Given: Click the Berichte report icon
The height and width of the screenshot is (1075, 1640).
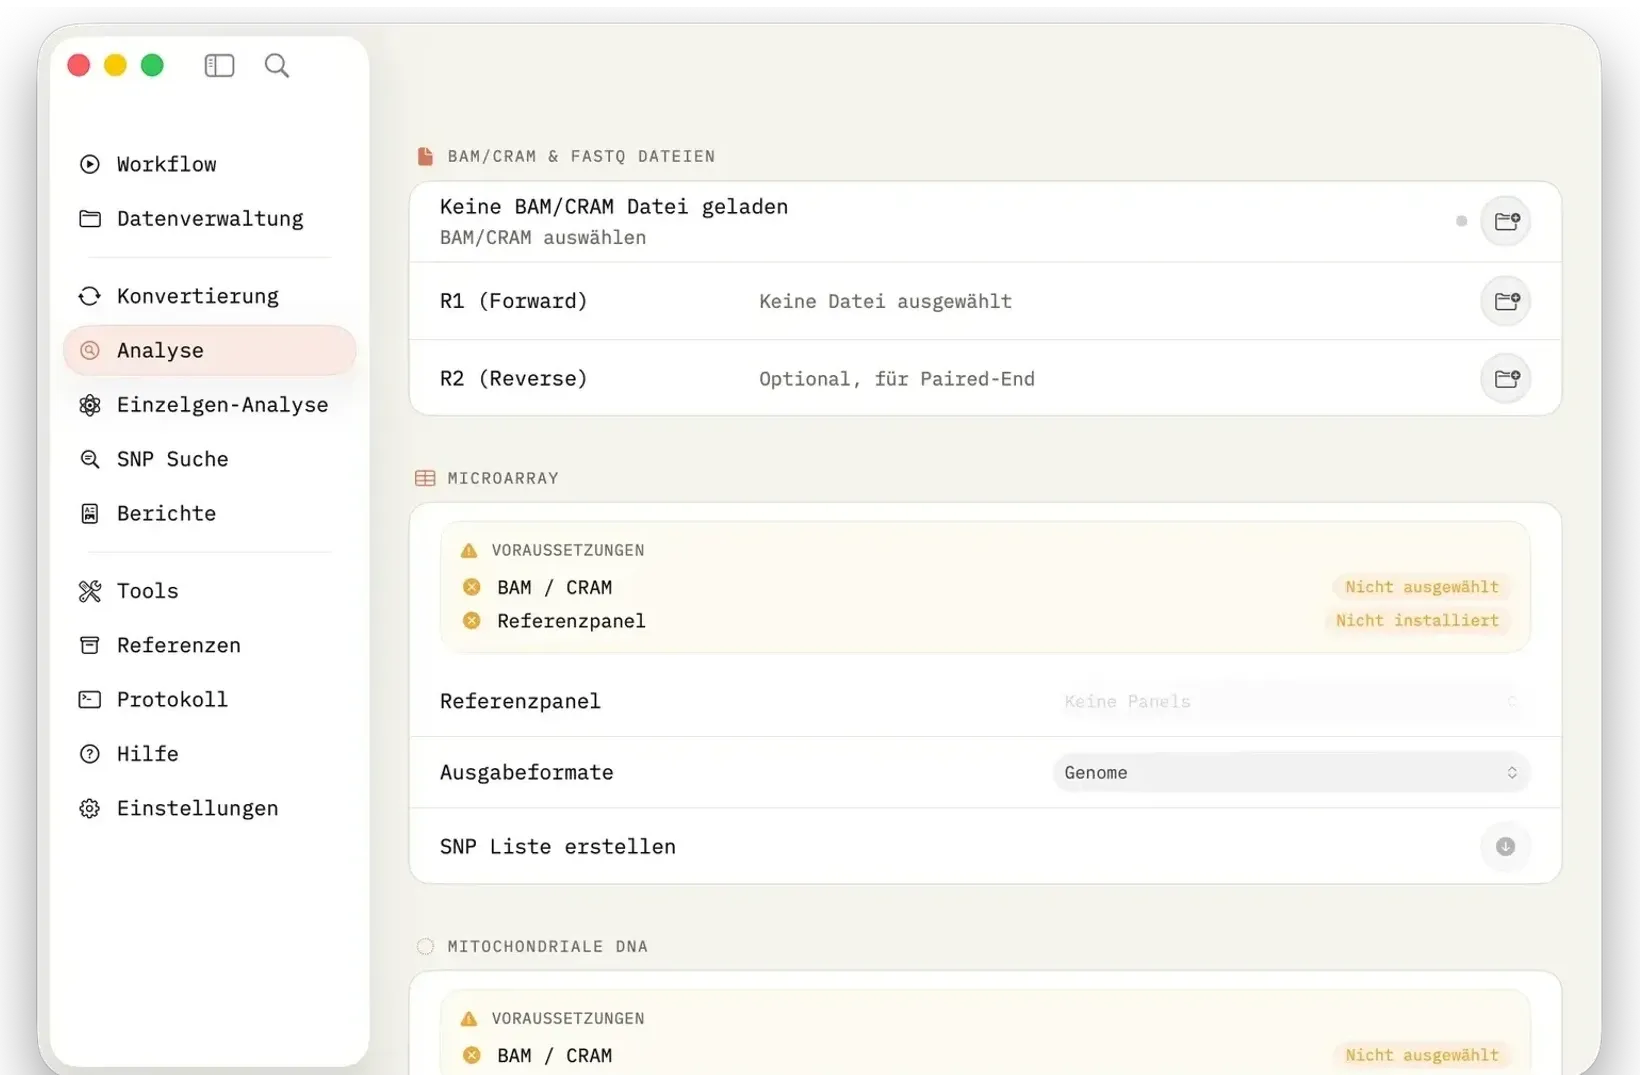Looking at the screenshot, I should [x=90, y=513].
